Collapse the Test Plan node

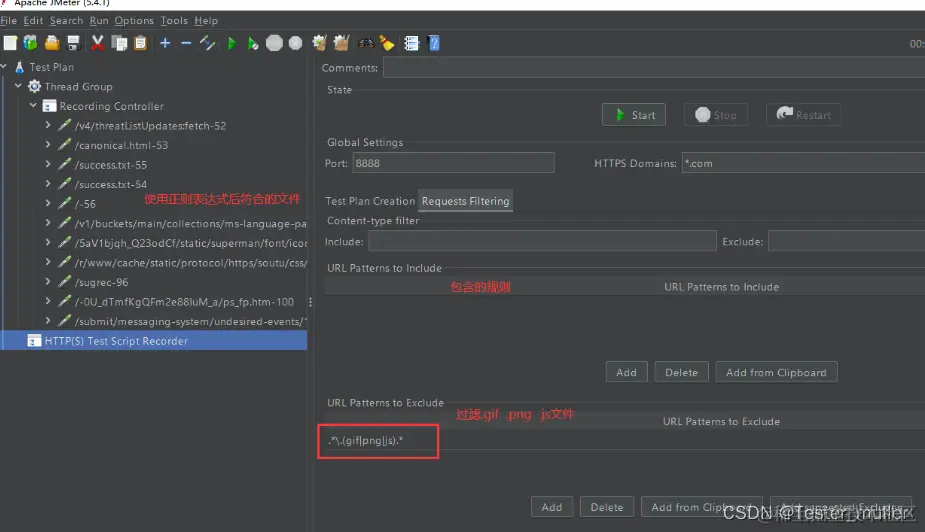[4, 67]
